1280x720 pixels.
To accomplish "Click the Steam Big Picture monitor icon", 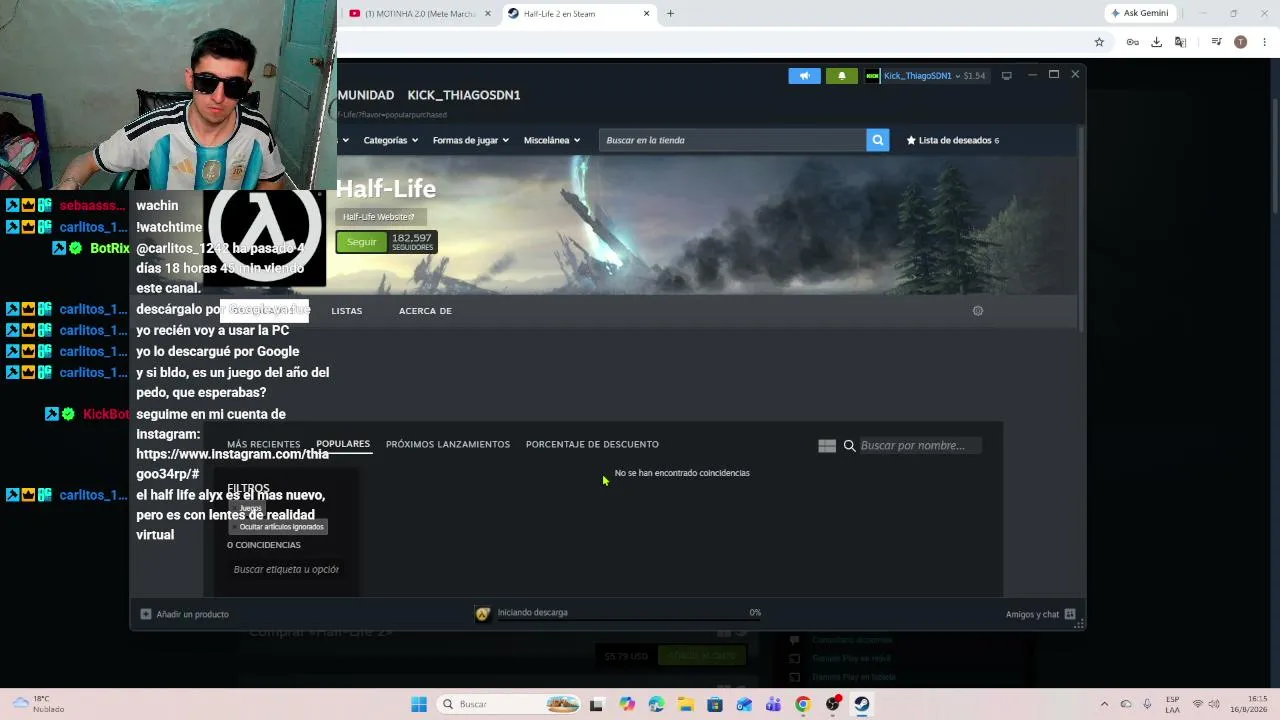I will click(1007, 76).
